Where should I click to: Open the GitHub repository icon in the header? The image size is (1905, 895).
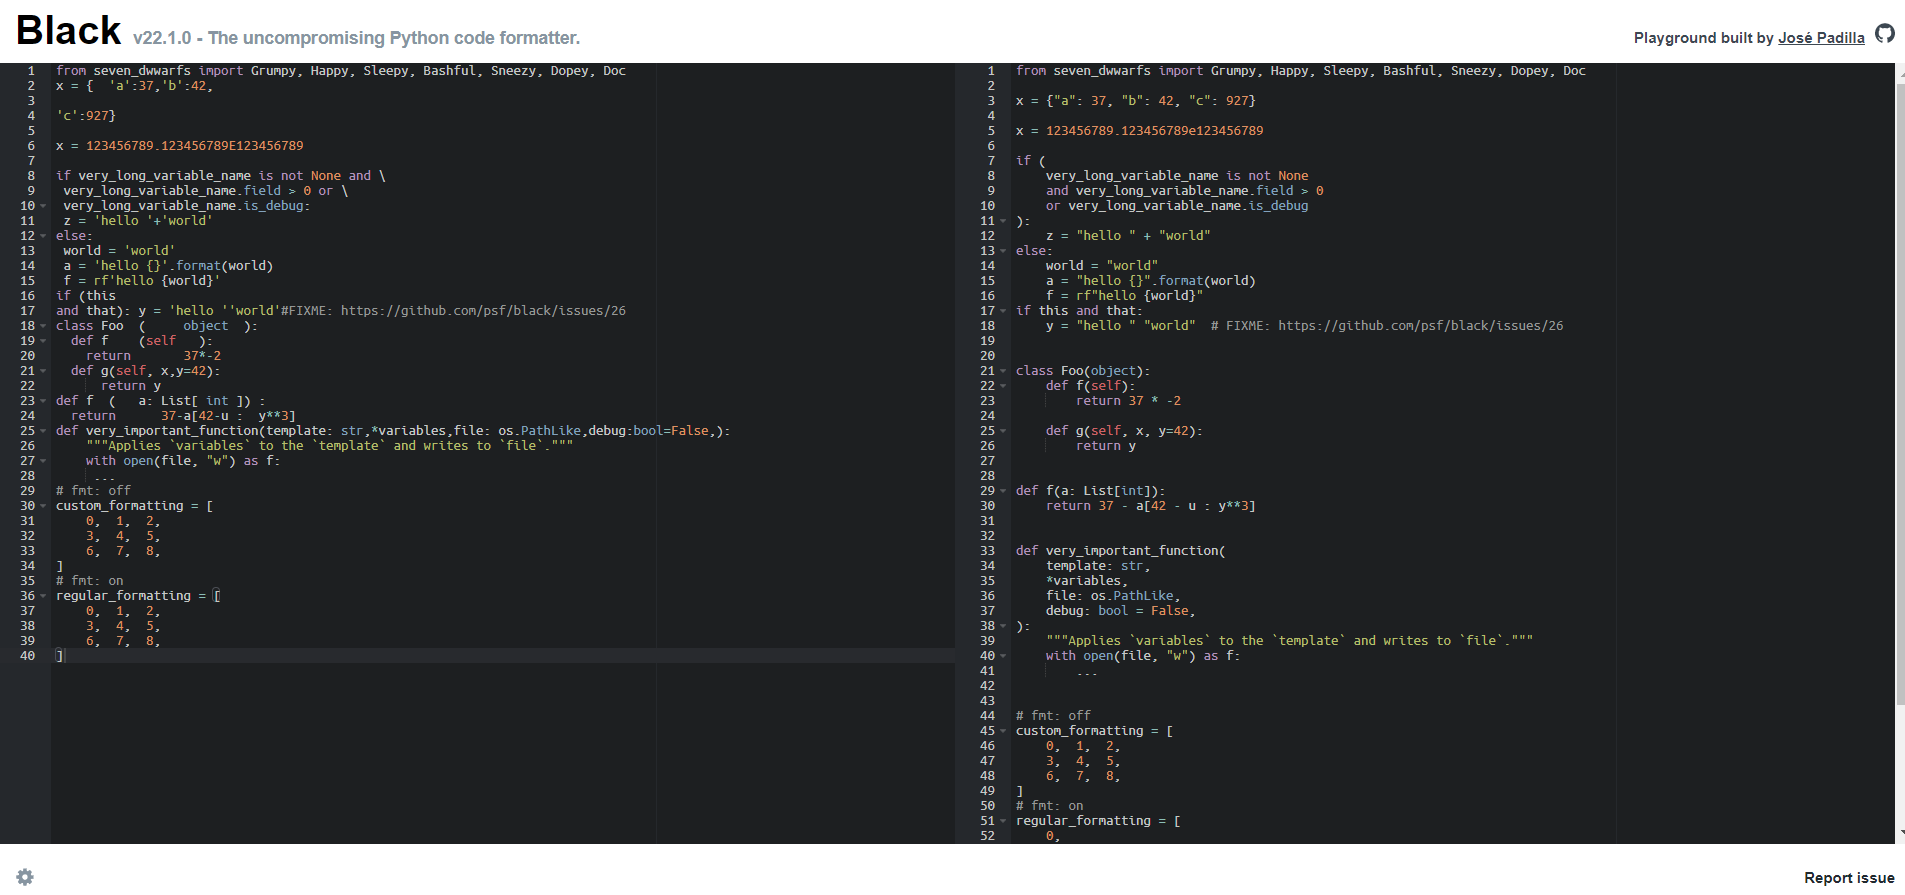[1885, 34]
